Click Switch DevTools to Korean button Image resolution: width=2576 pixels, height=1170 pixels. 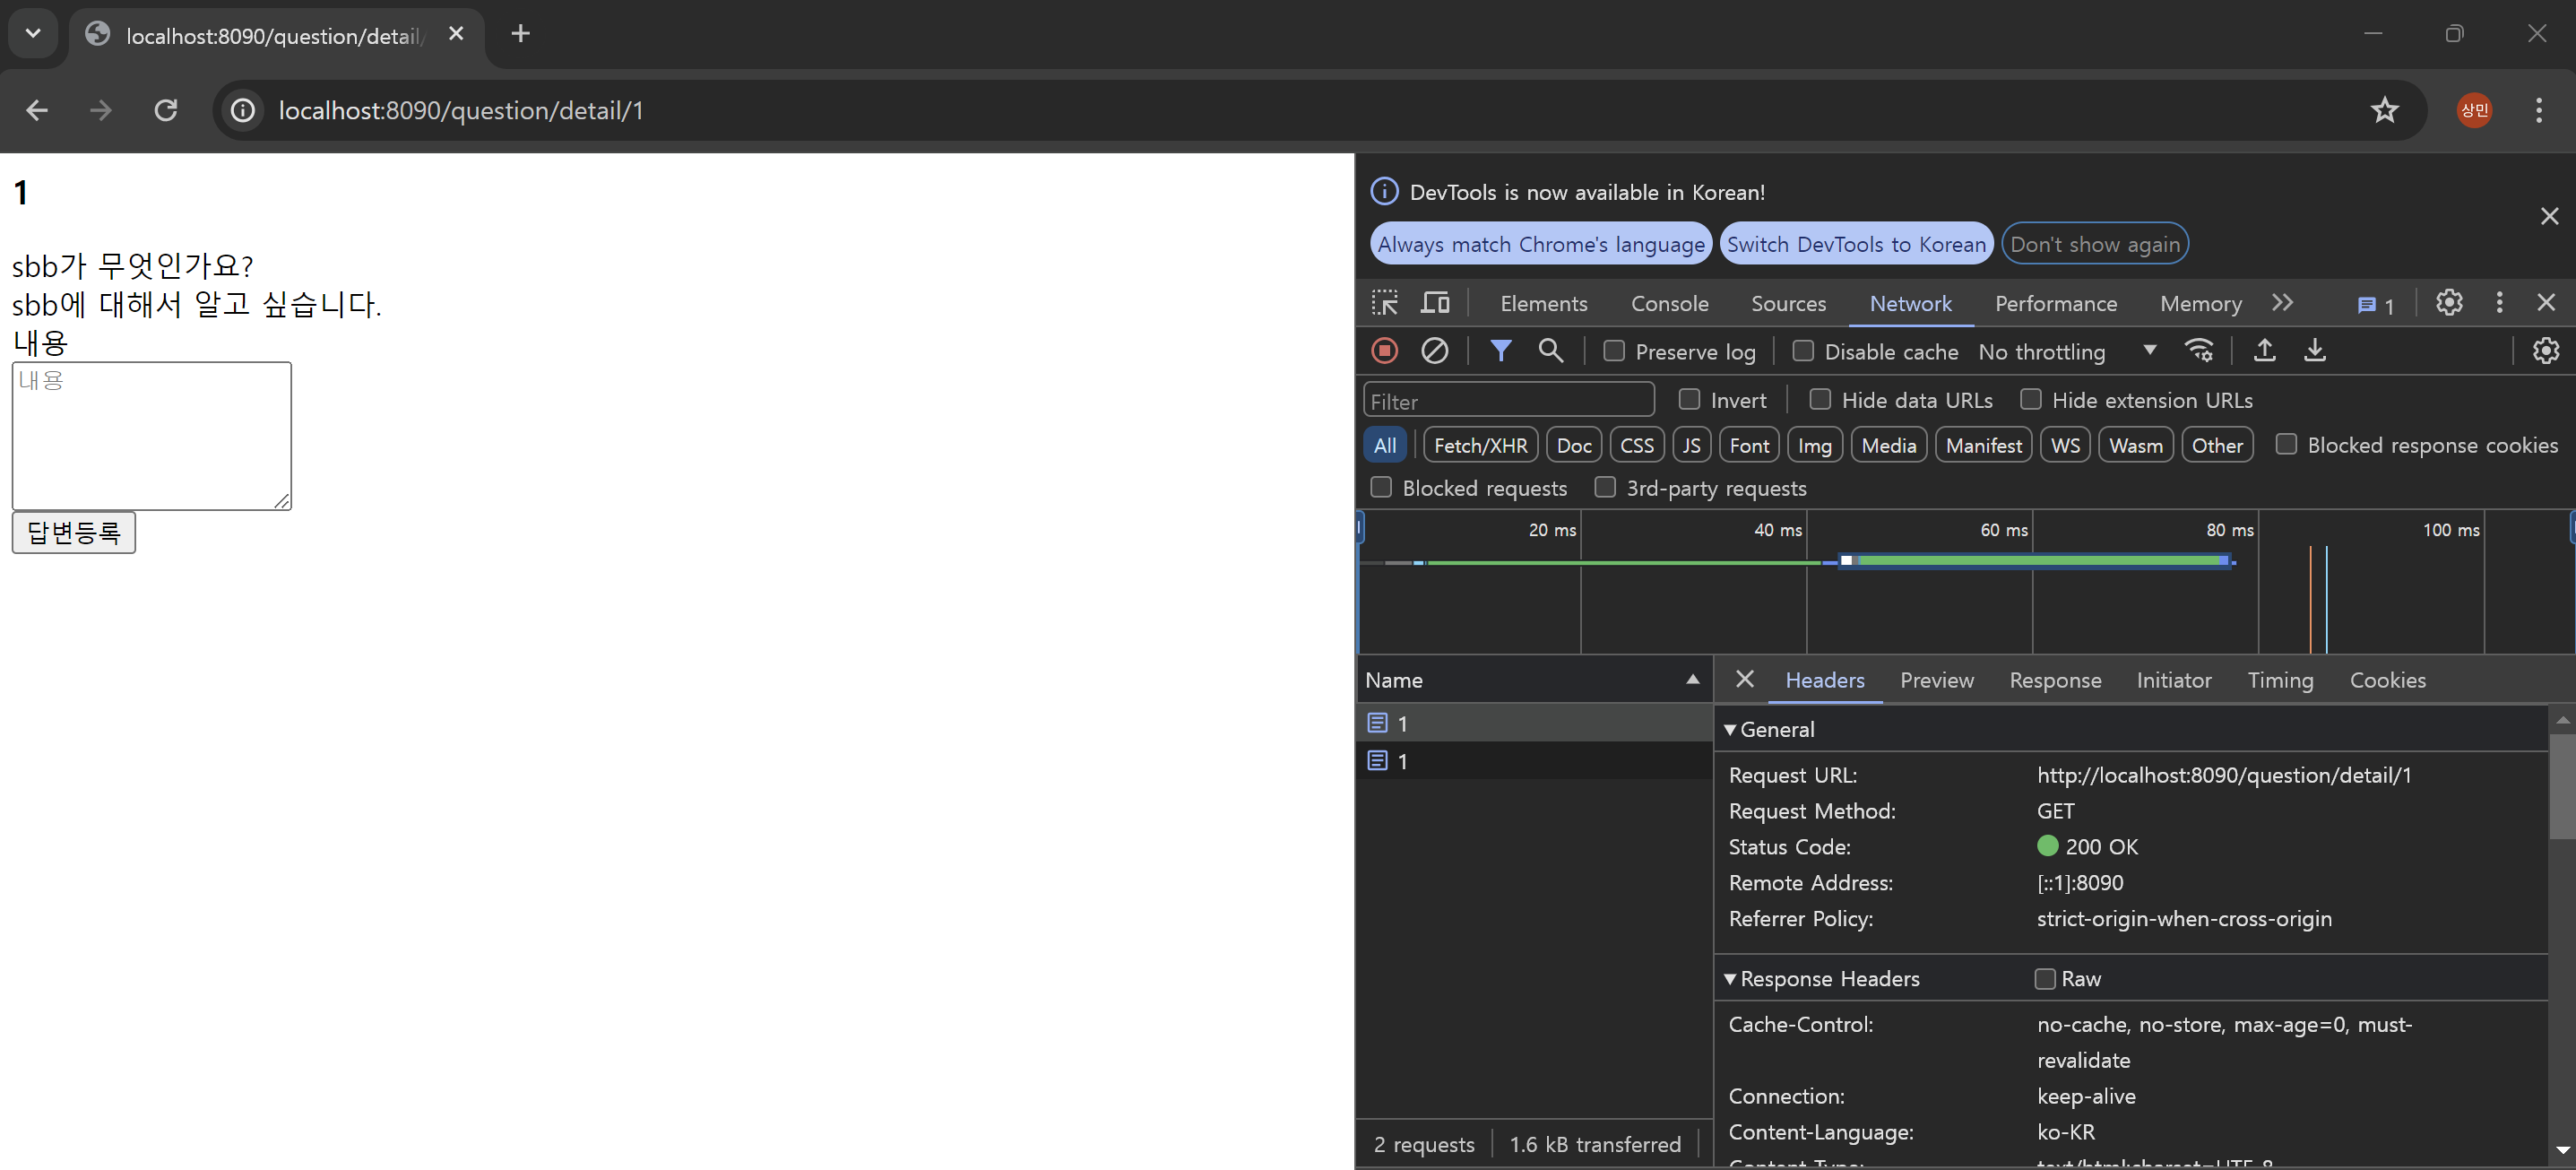click(x=1856, y=244)
